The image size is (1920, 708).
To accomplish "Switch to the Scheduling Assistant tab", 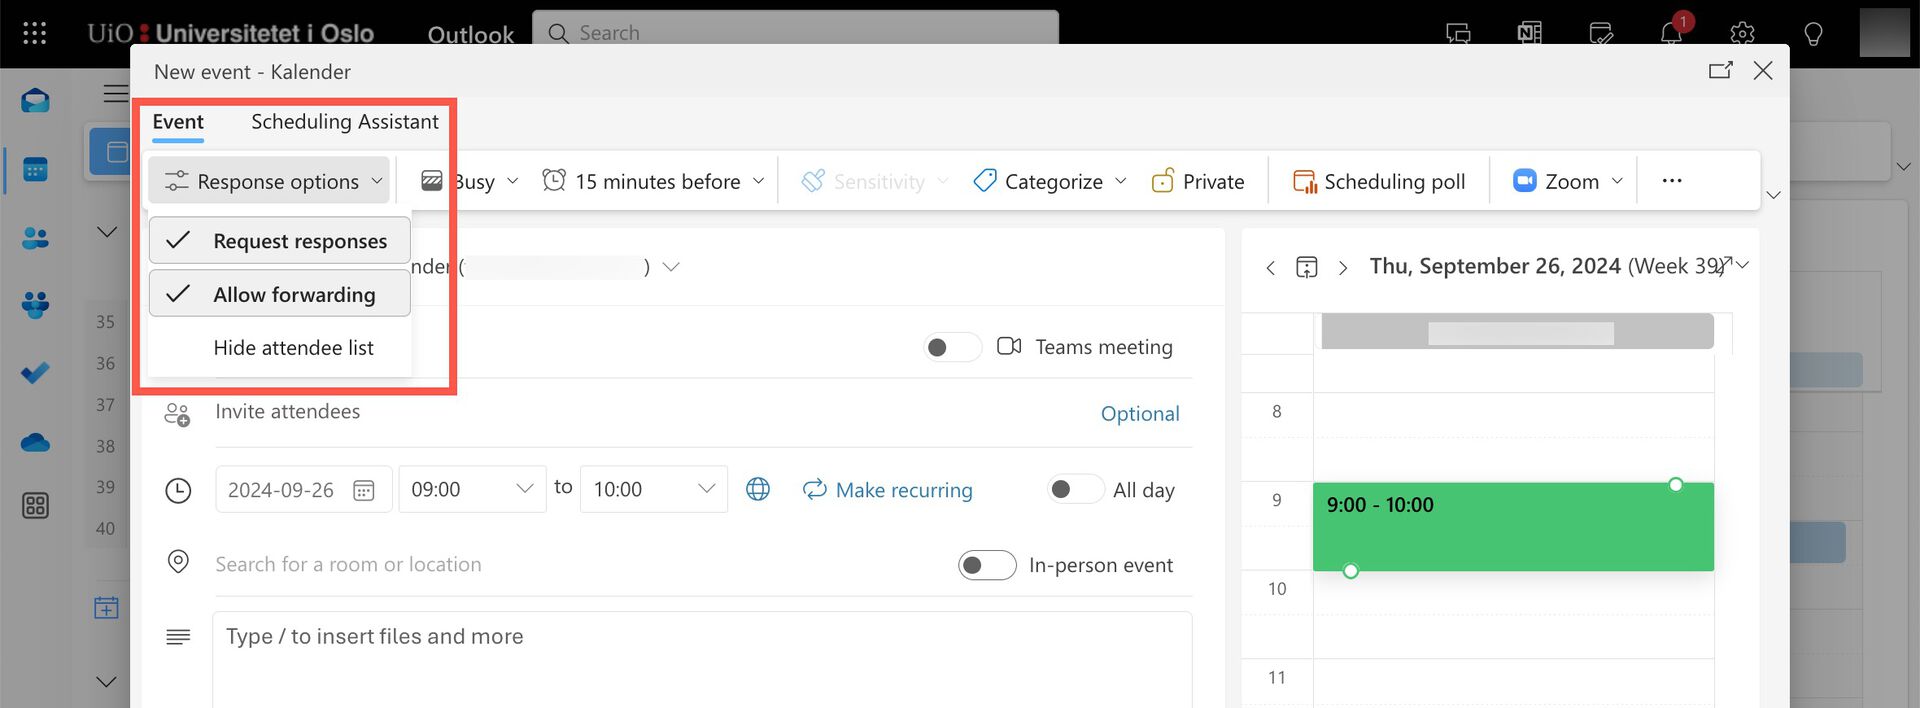I will point(345,122).
